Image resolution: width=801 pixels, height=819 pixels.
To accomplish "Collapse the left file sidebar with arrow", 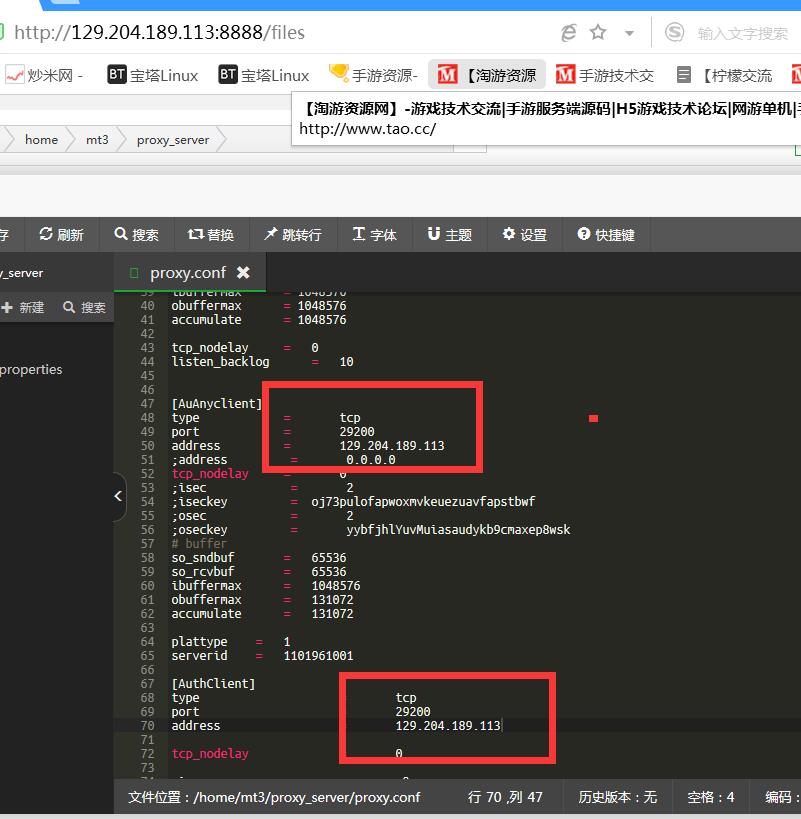I will (118, 496).
